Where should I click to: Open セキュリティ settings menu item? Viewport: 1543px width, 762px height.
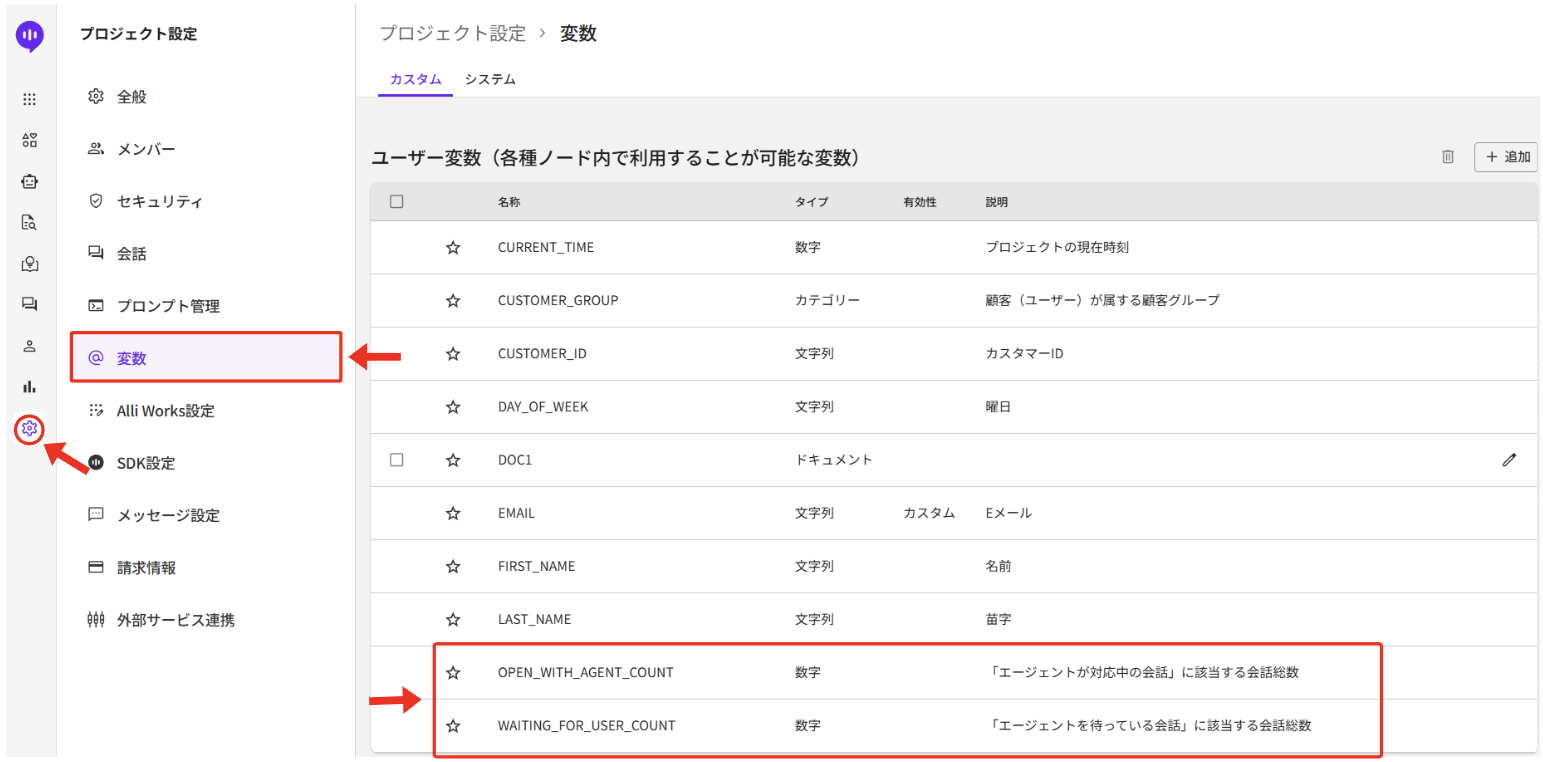(159, 202)
